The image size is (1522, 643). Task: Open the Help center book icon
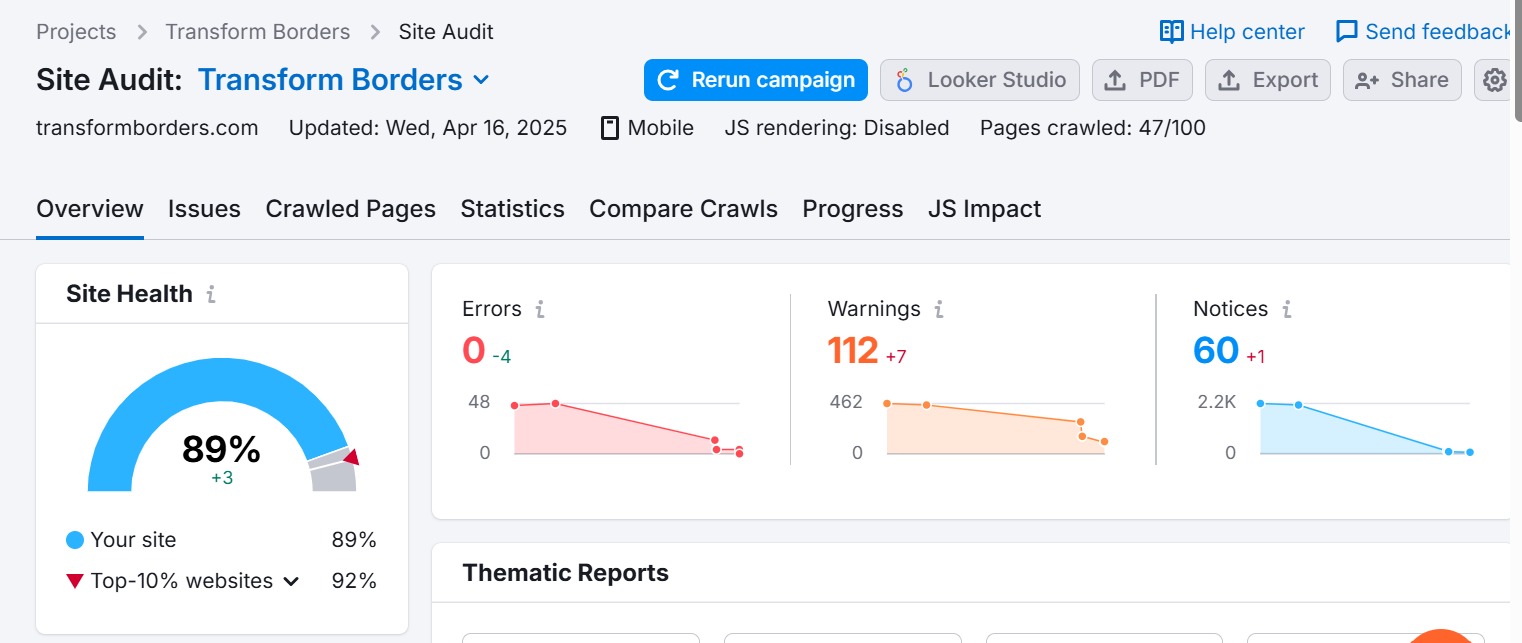tap(1171, 32)
